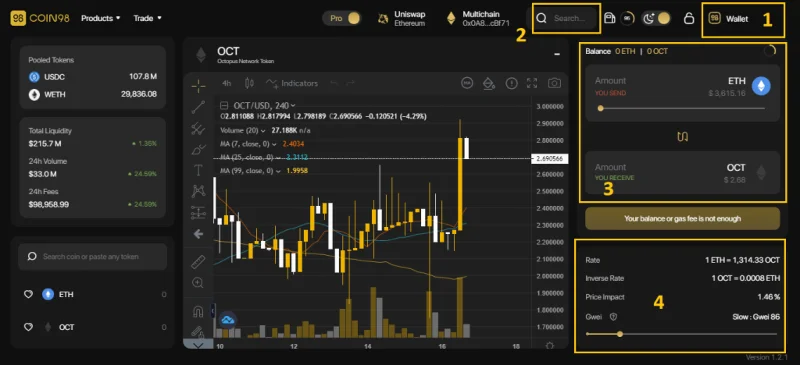Select the text annotation tool
The height and width of the screenshot is (365, 800).
[x=198, y=171]
